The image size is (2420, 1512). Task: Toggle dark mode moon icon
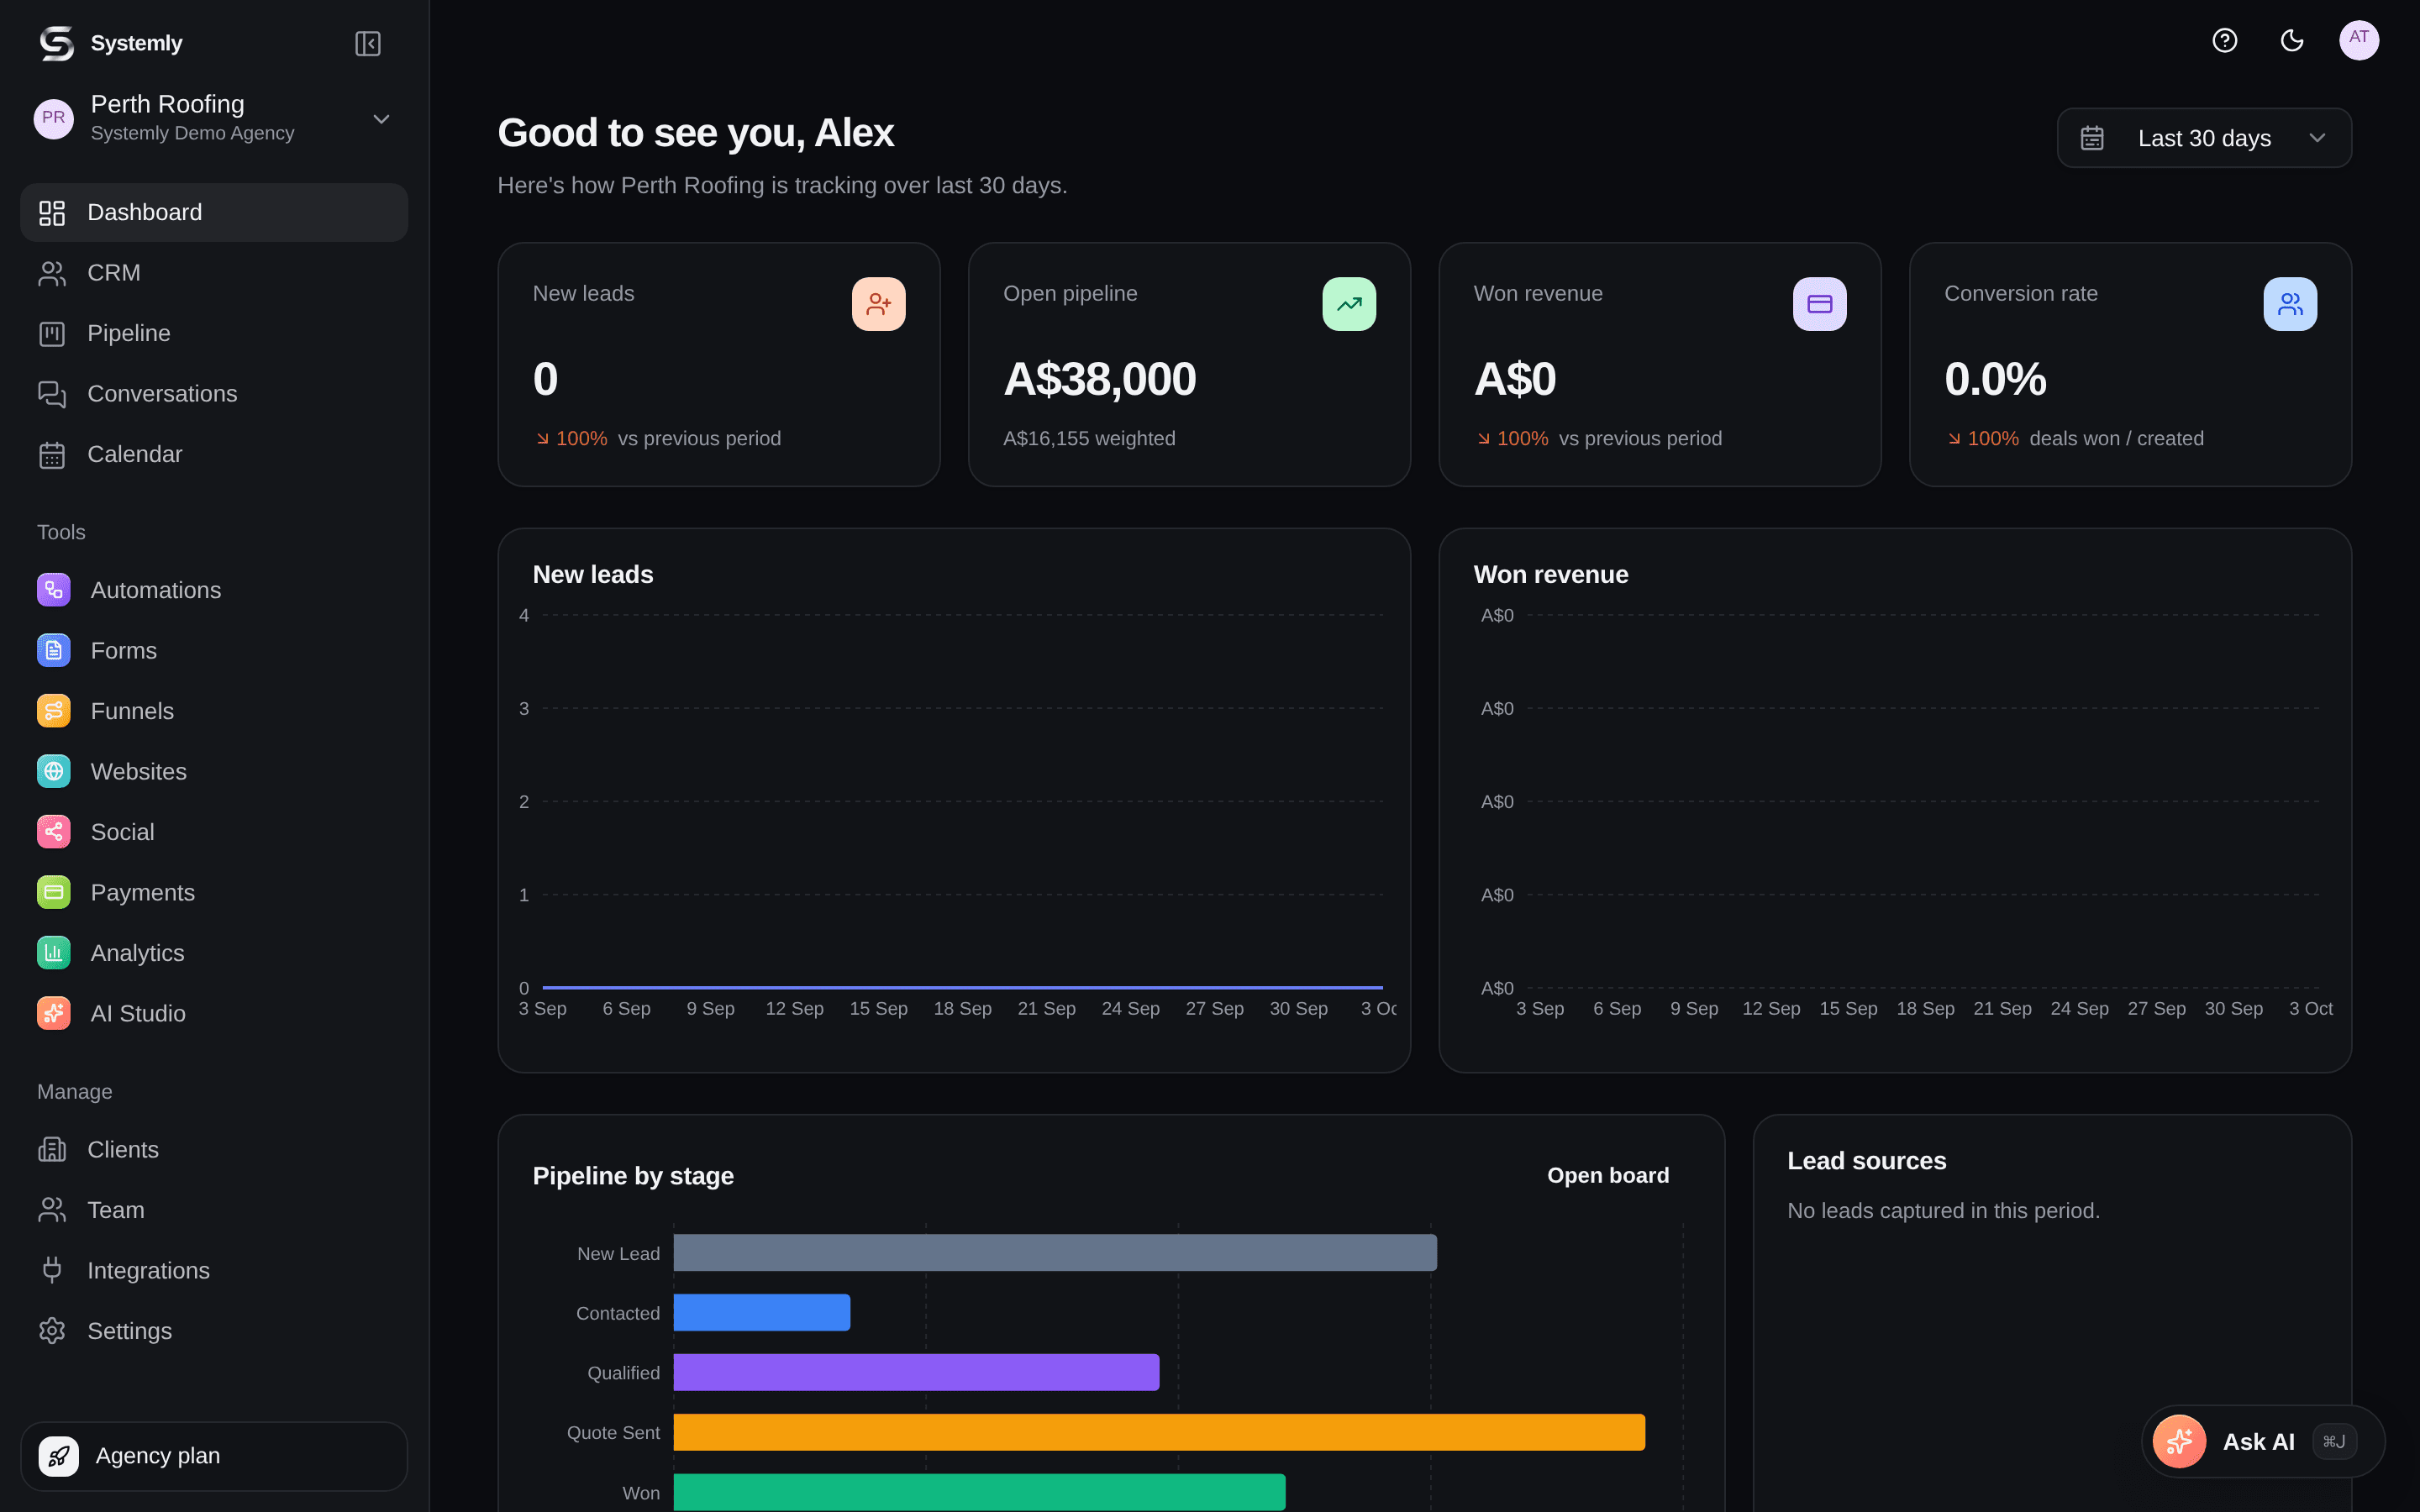[x=2292, y=40]
